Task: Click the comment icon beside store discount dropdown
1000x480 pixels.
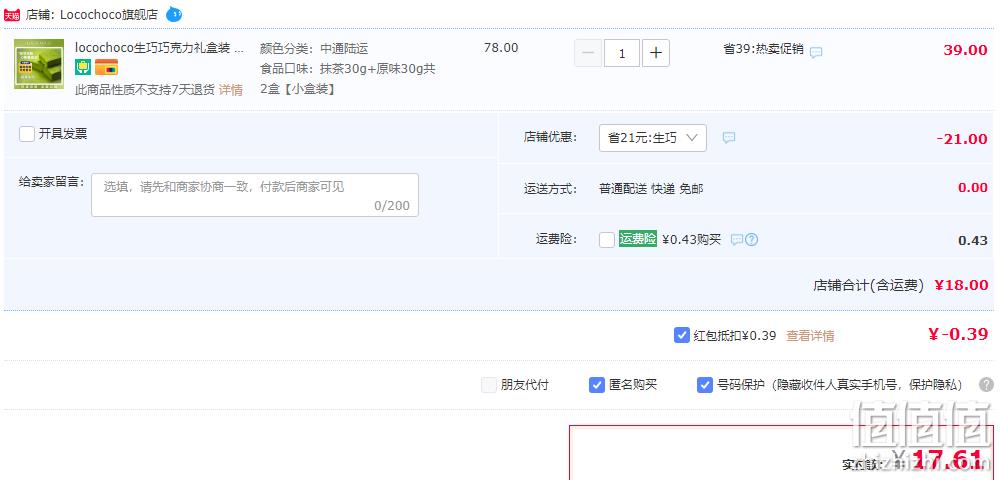Action: (729, 138)
